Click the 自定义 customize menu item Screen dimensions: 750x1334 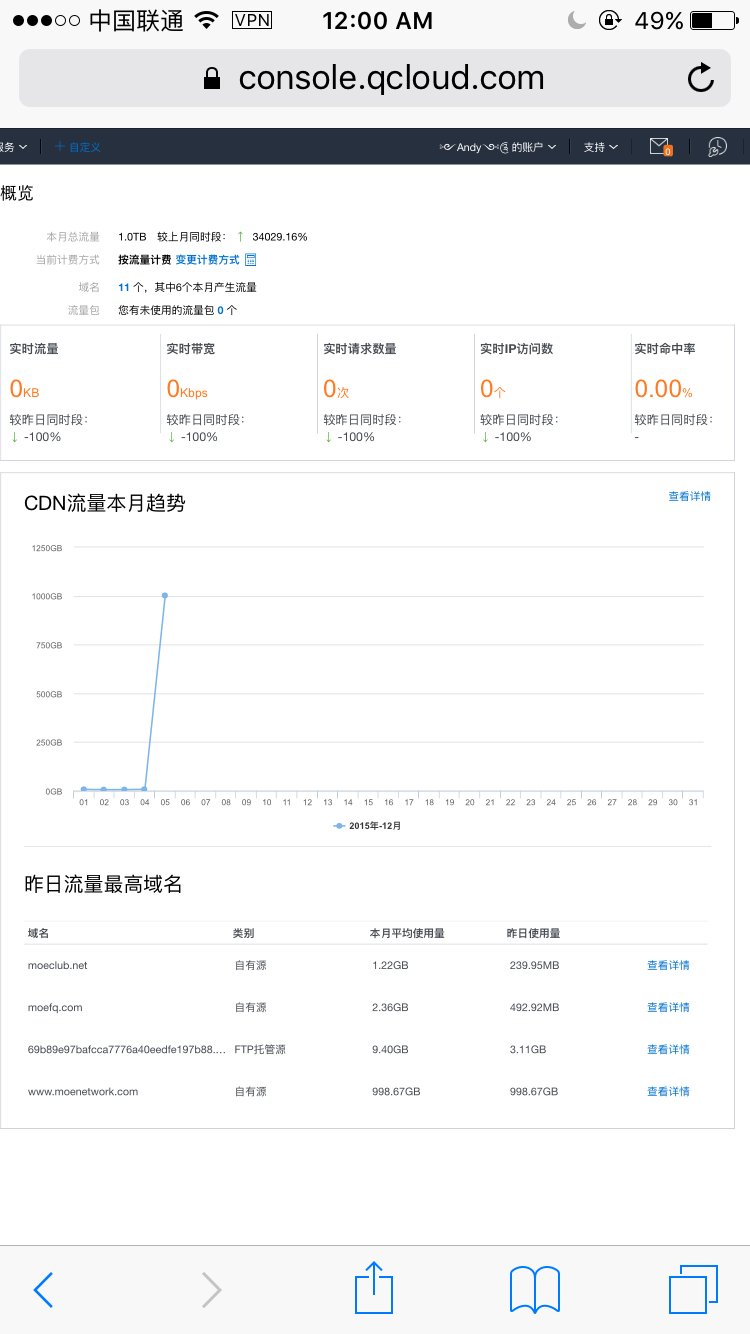pos(78,147)
